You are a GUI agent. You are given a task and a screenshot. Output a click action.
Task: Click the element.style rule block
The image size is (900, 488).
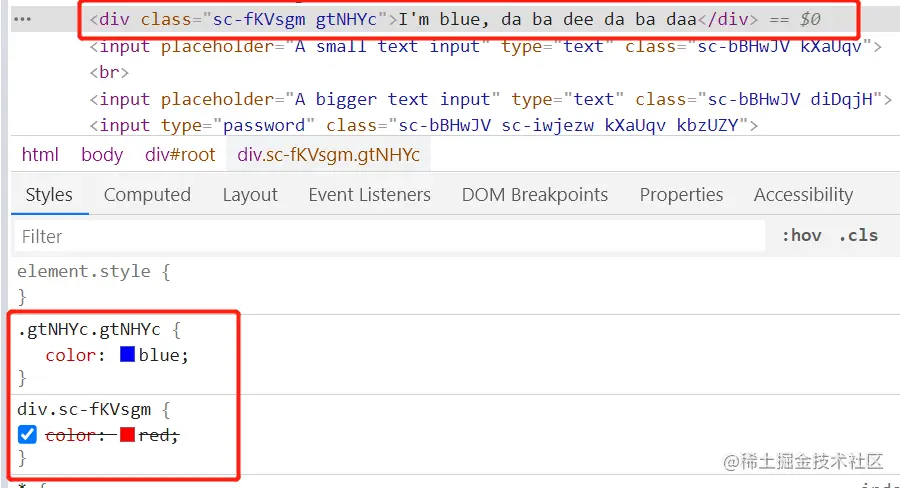(94, 283)
